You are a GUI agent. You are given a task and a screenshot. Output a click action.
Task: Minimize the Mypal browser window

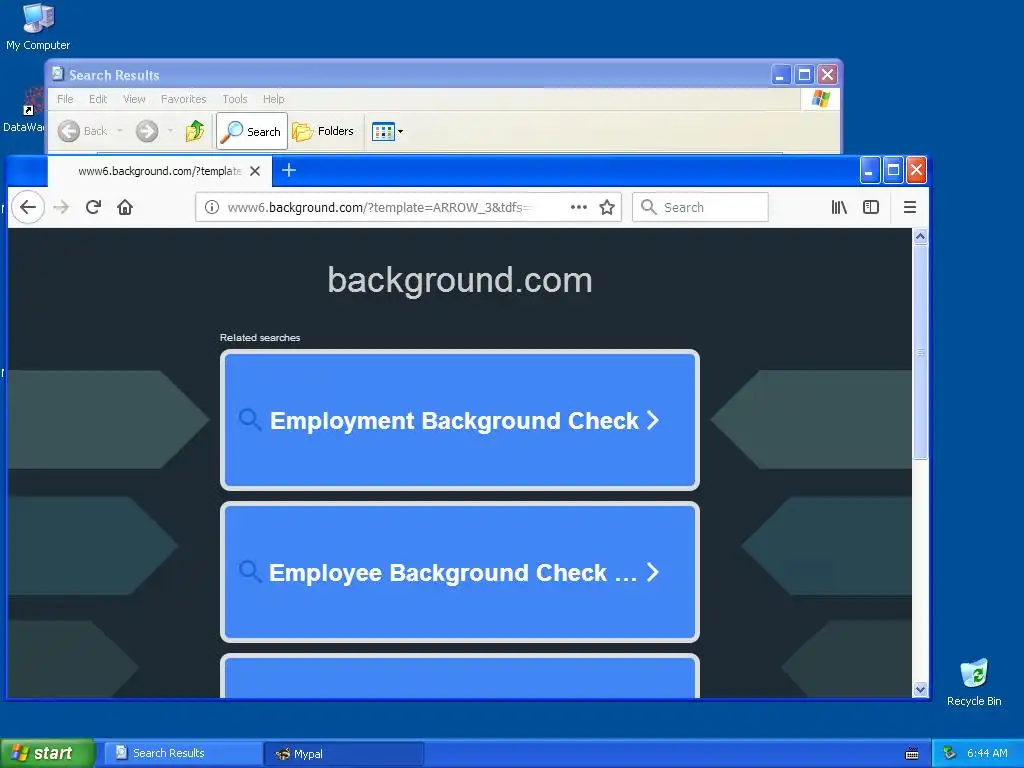point(869,170)
